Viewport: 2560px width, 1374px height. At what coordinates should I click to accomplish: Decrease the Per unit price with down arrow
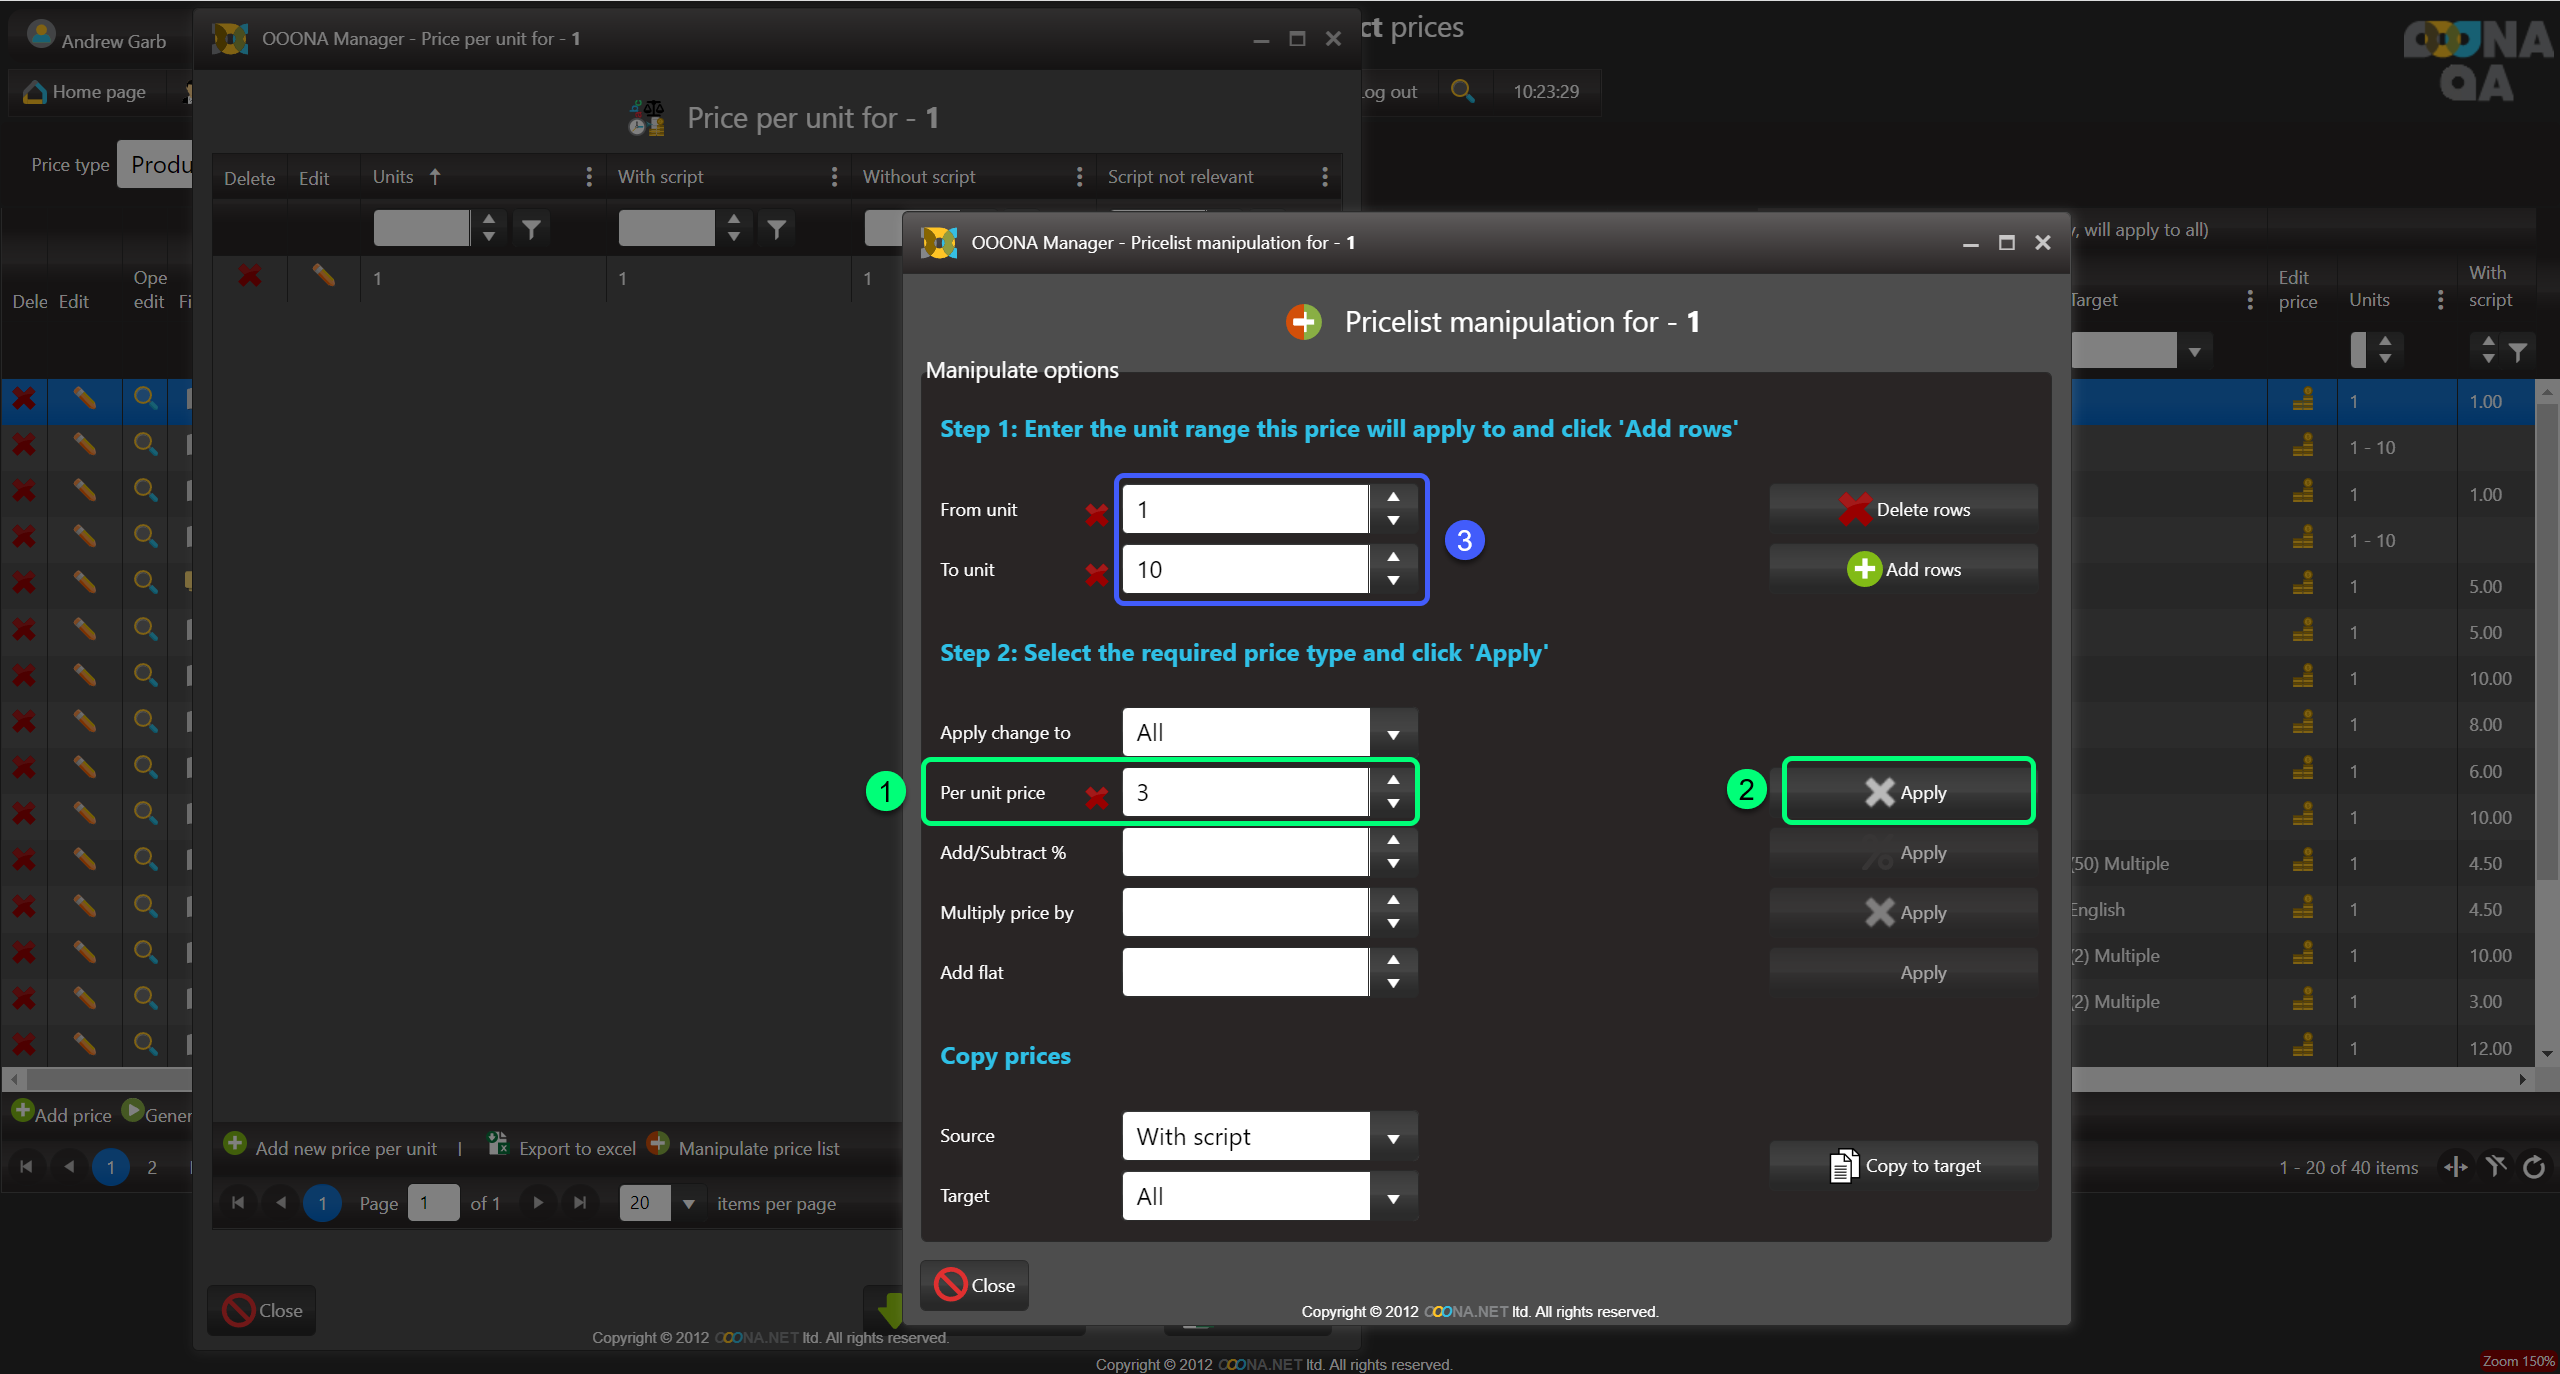[1393, 804]
